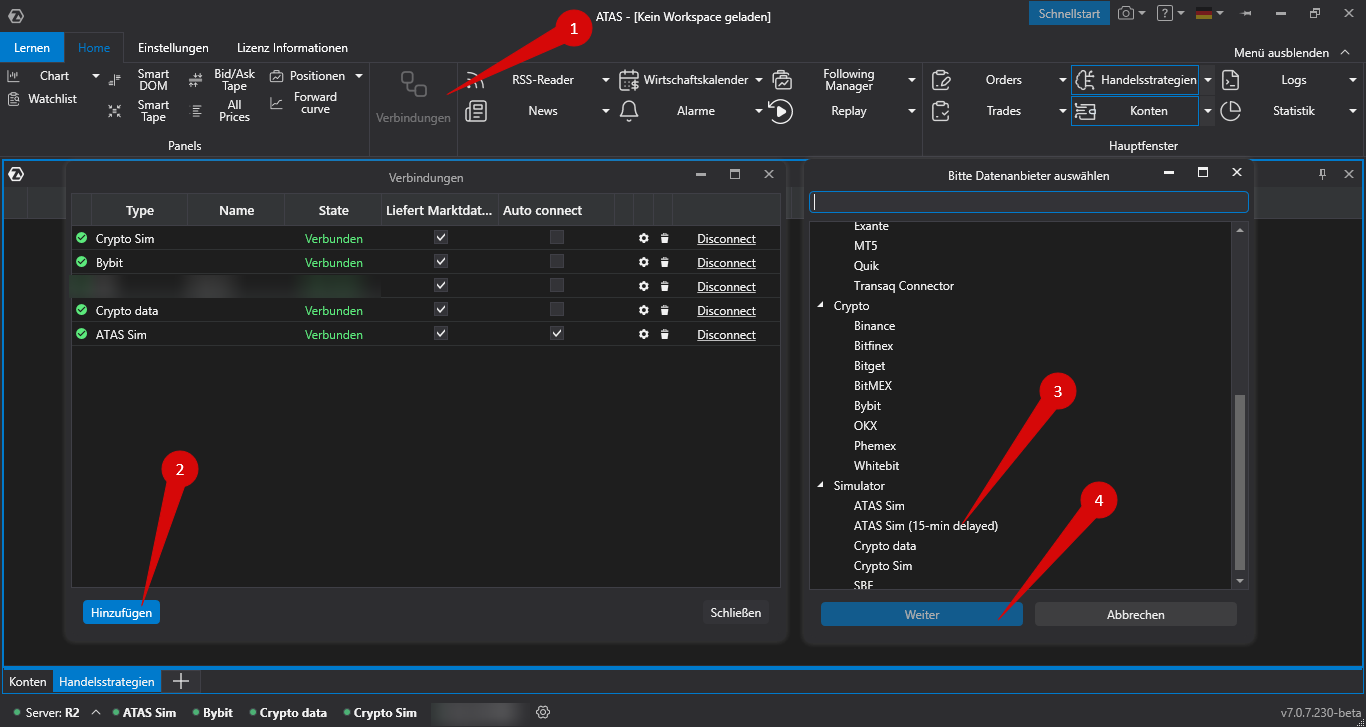1366x727 pixels.
Task: Disable Auto connect for ATAS Sim
Action: click(x=557, y=334)
